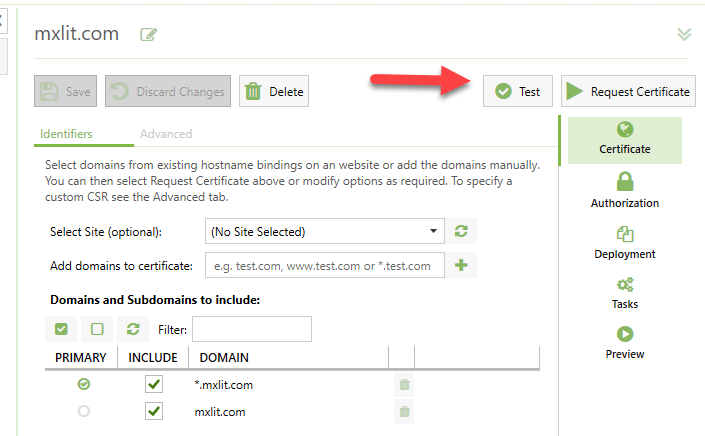Open the Authorization section
The height and width of the screenshot is (436, 705).
click(625, 190)
